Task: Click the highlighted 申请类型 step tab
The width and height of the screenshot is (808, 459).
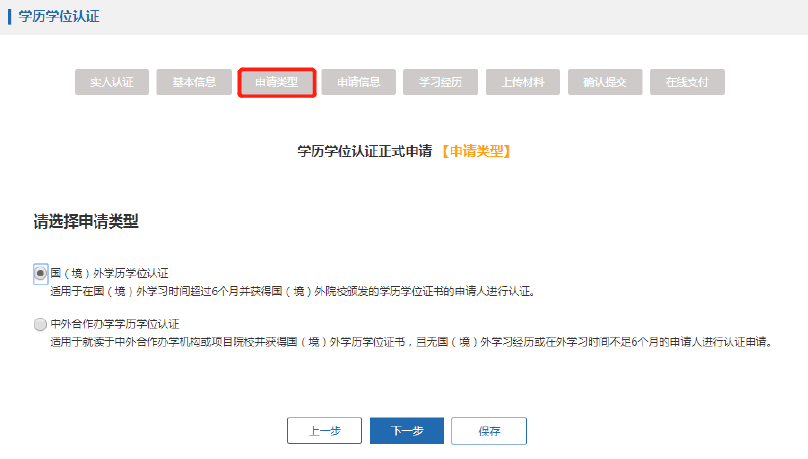Action: pos(277,82)
